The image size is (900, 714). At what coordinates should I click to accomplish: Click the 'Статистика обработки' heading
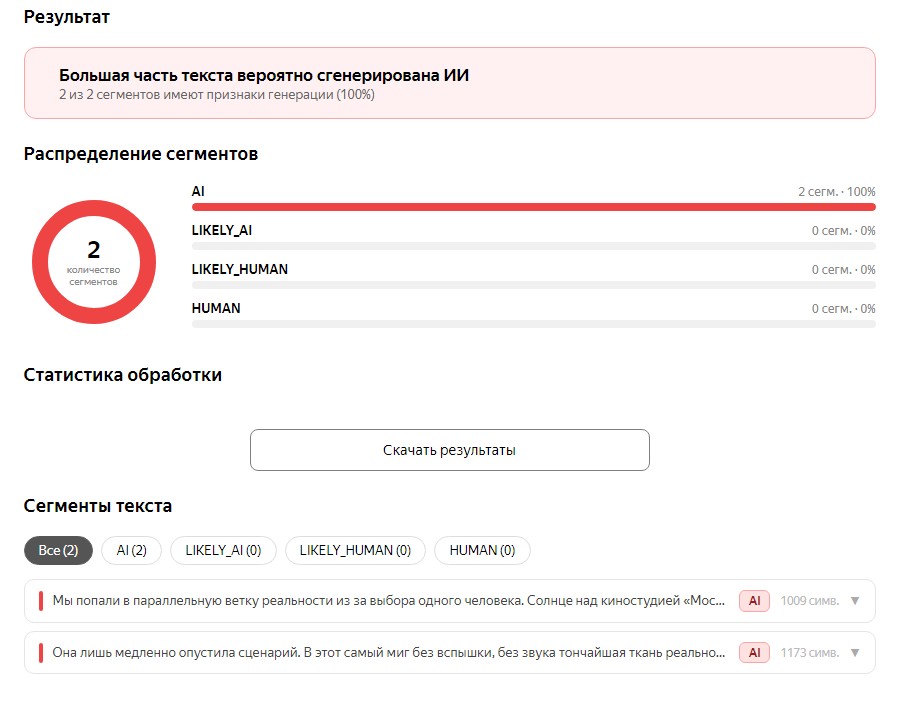tap(123, 375)
